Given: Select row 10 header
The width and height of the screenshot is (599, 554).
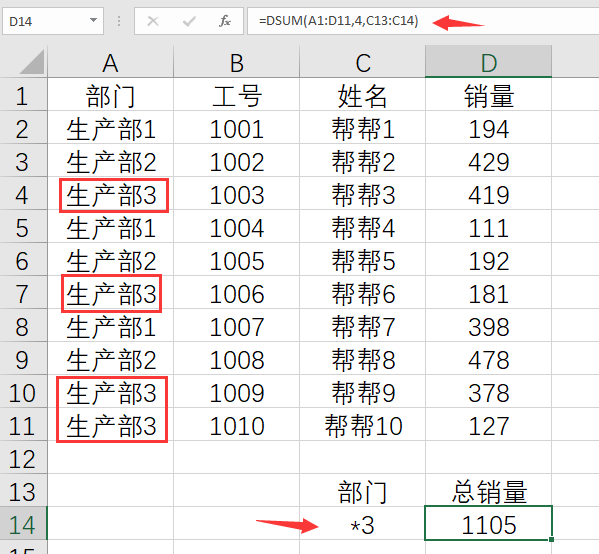Looking at the screenshot, I should [x=23, y=392].
